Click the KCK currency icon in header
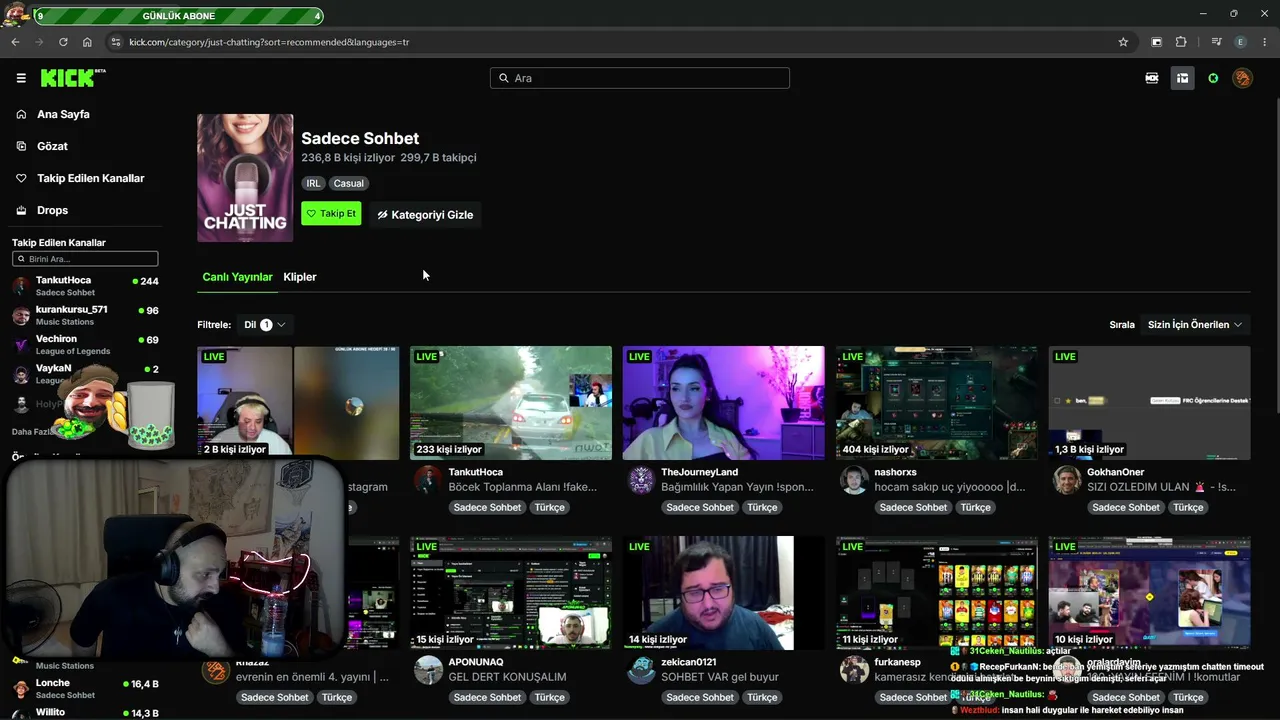The image size is (1280, 720). click(1152, 78)
